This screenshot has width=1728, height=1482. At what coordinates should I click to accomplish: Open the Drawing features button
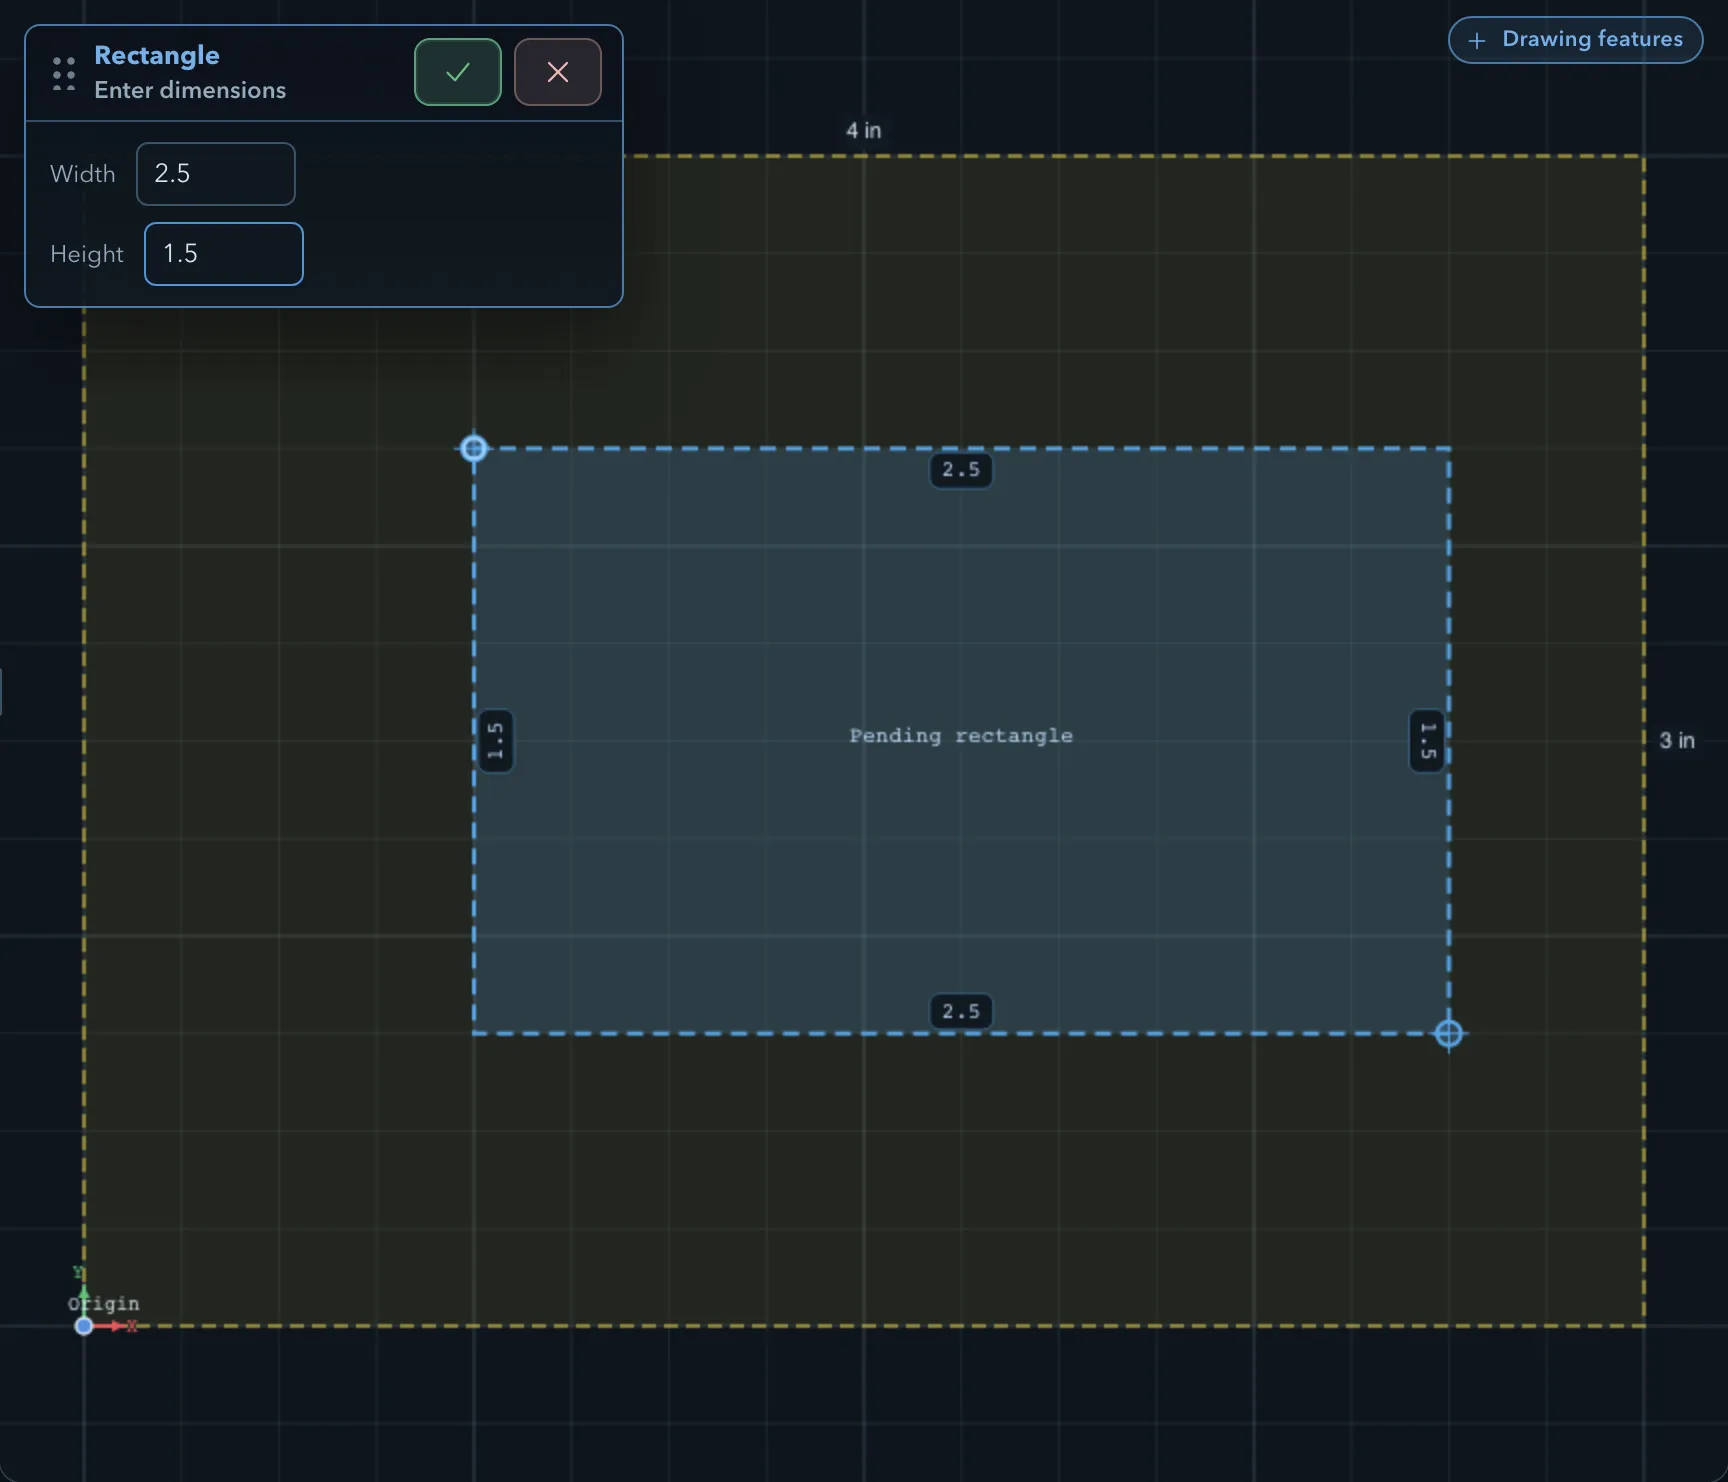1575,40
